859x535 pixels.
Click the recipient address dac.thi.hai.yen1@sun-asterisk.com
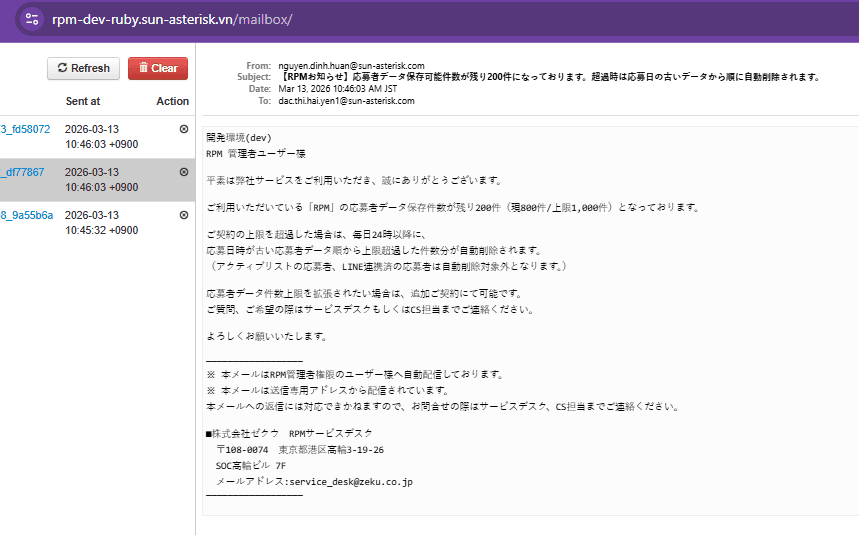(345, 100)
